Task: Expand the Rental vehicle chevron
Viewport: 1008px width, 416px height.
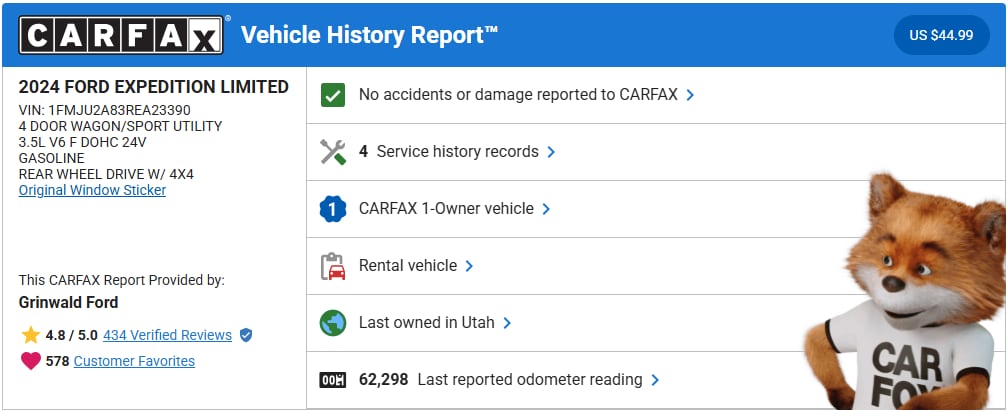Action: point(469,266)
